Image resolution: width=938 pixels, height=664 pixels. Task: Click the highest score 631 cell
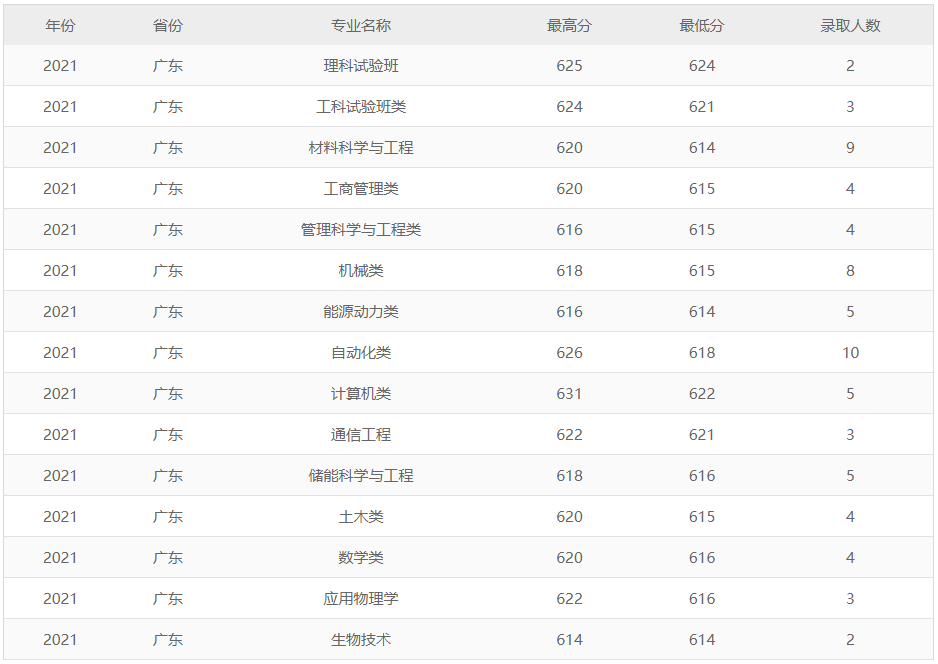569,394
